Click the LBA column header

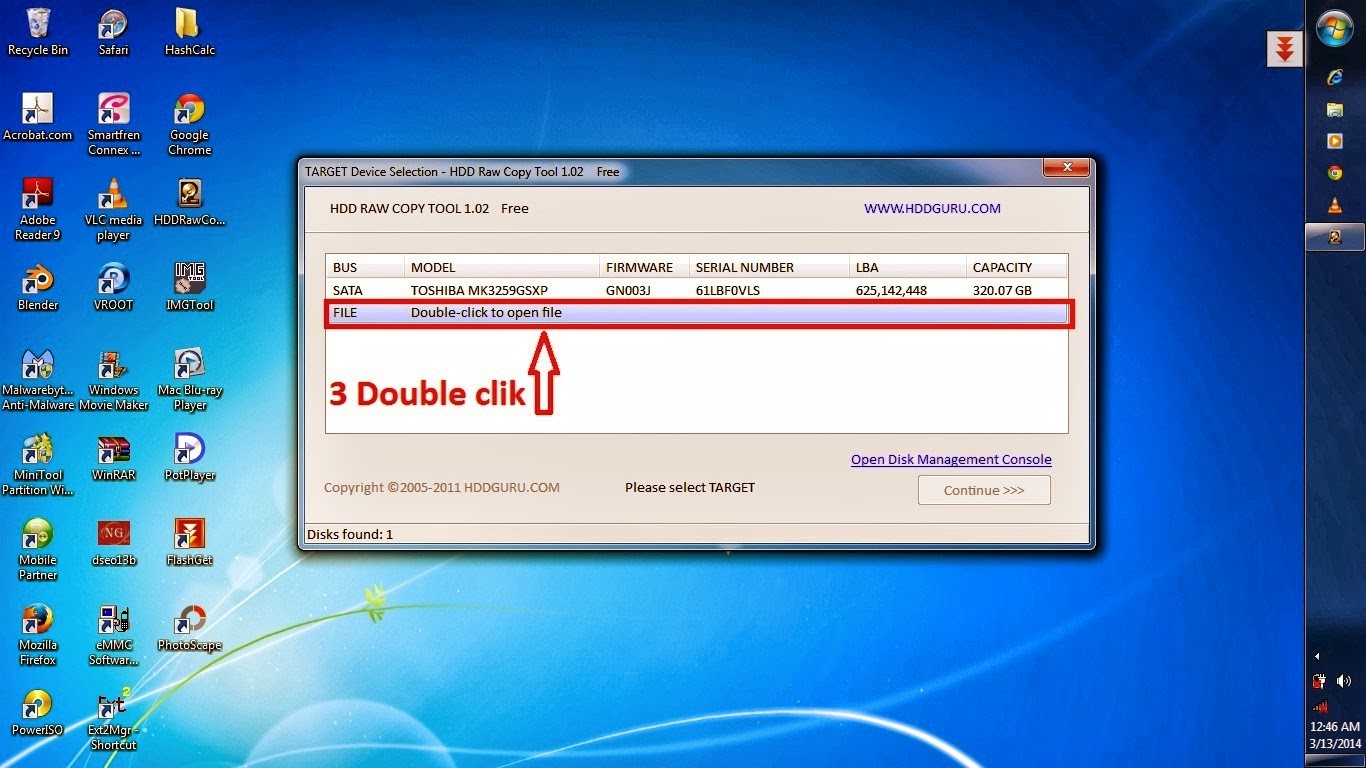907,267
